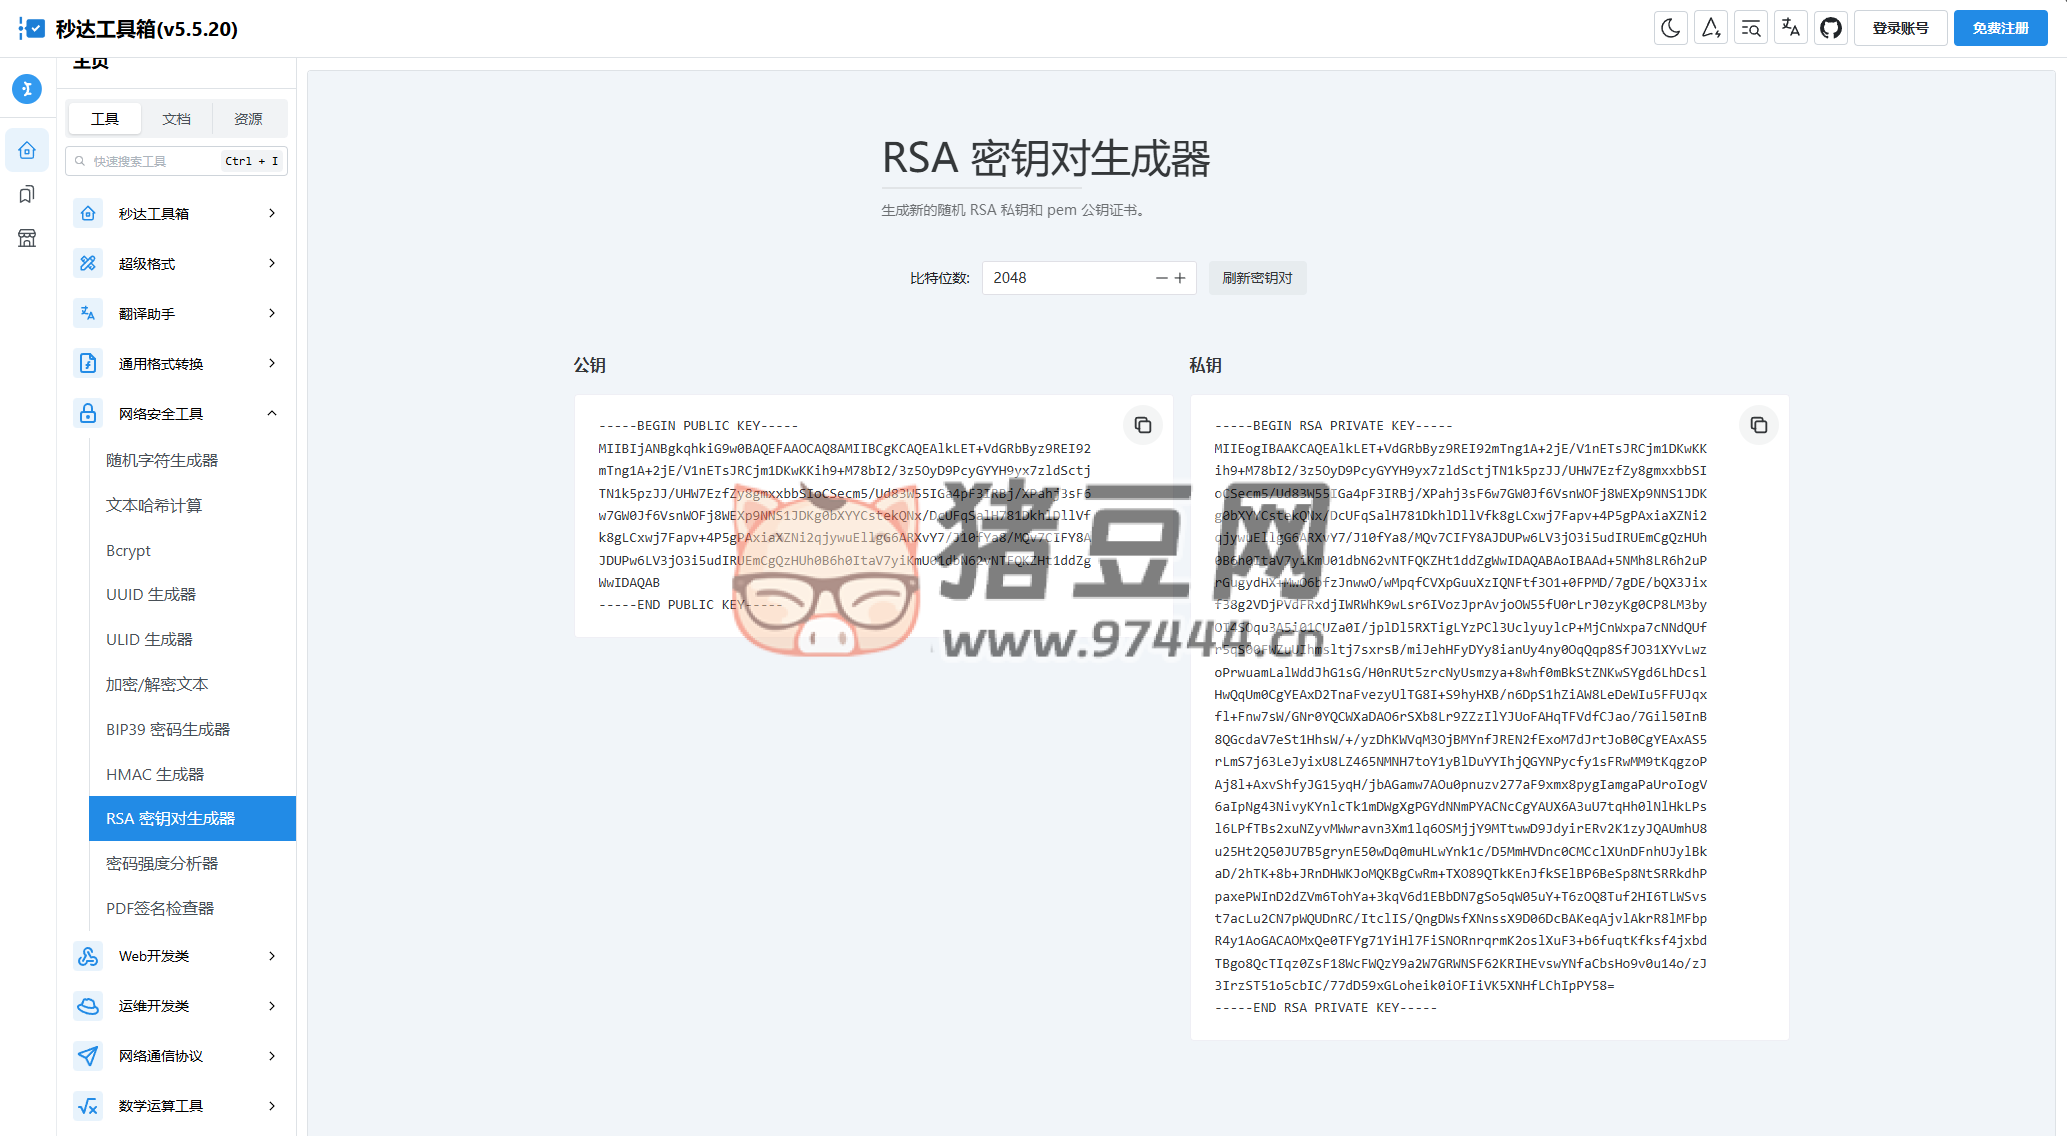
Task: Copy the public key to clipboard
Action: coord(1142,425)
